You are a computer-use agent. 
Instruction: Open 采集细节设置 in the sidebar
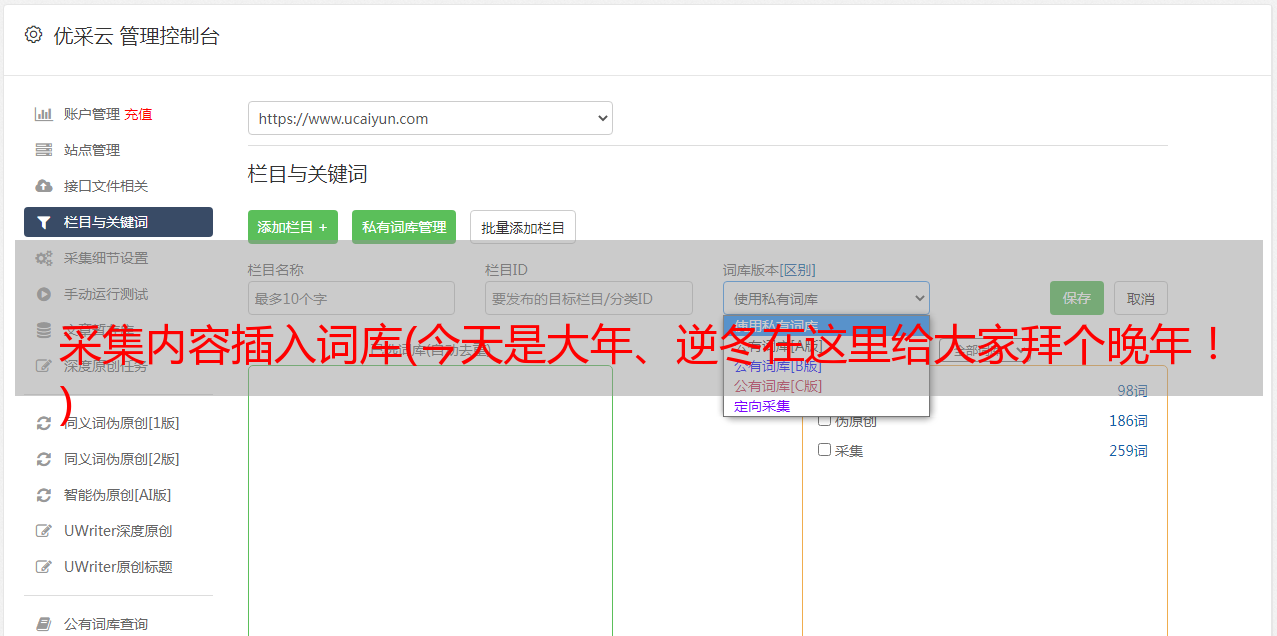(x=106, y=258)
